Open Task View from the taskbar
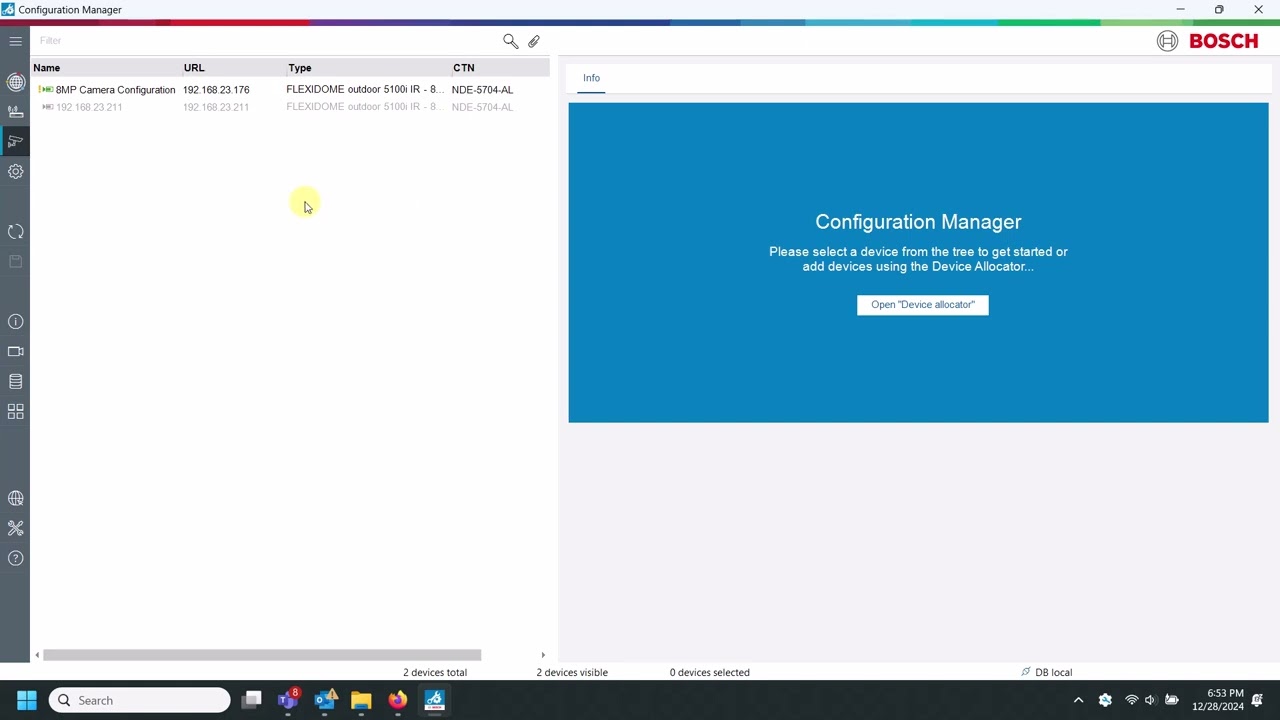The image size is (1280, 720). (x=252, y=700)
